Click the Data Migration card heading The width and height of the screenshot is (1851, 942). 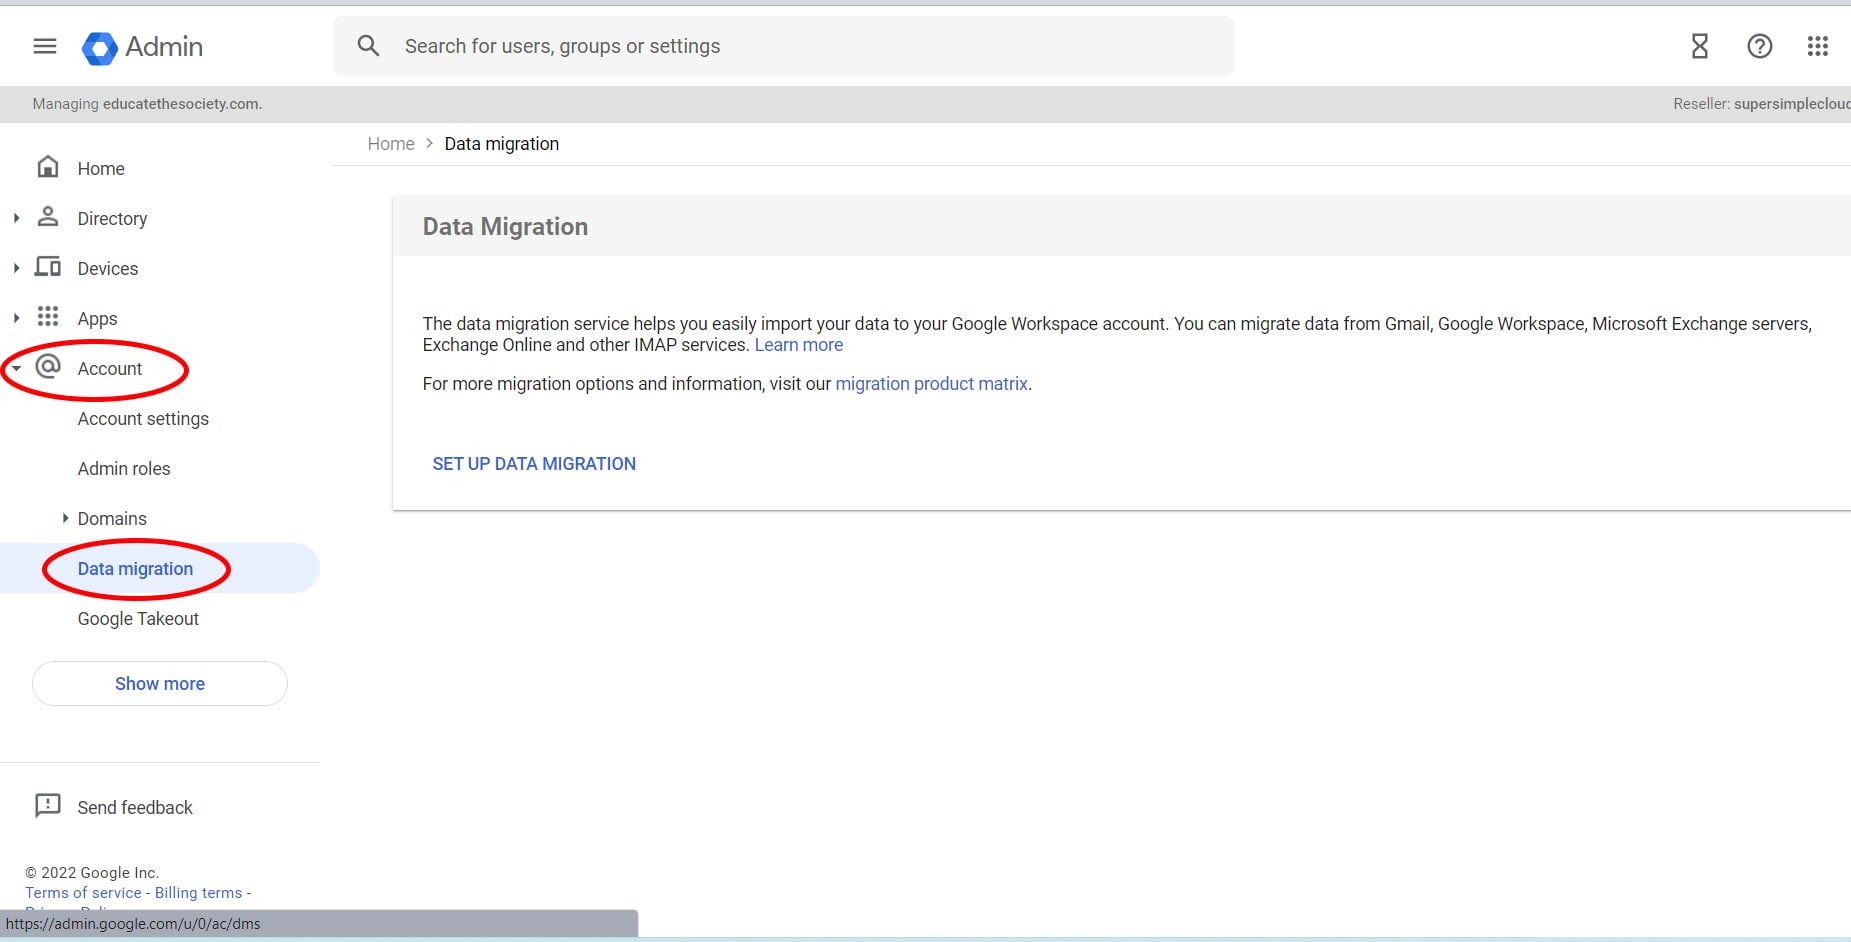[505, 227]
